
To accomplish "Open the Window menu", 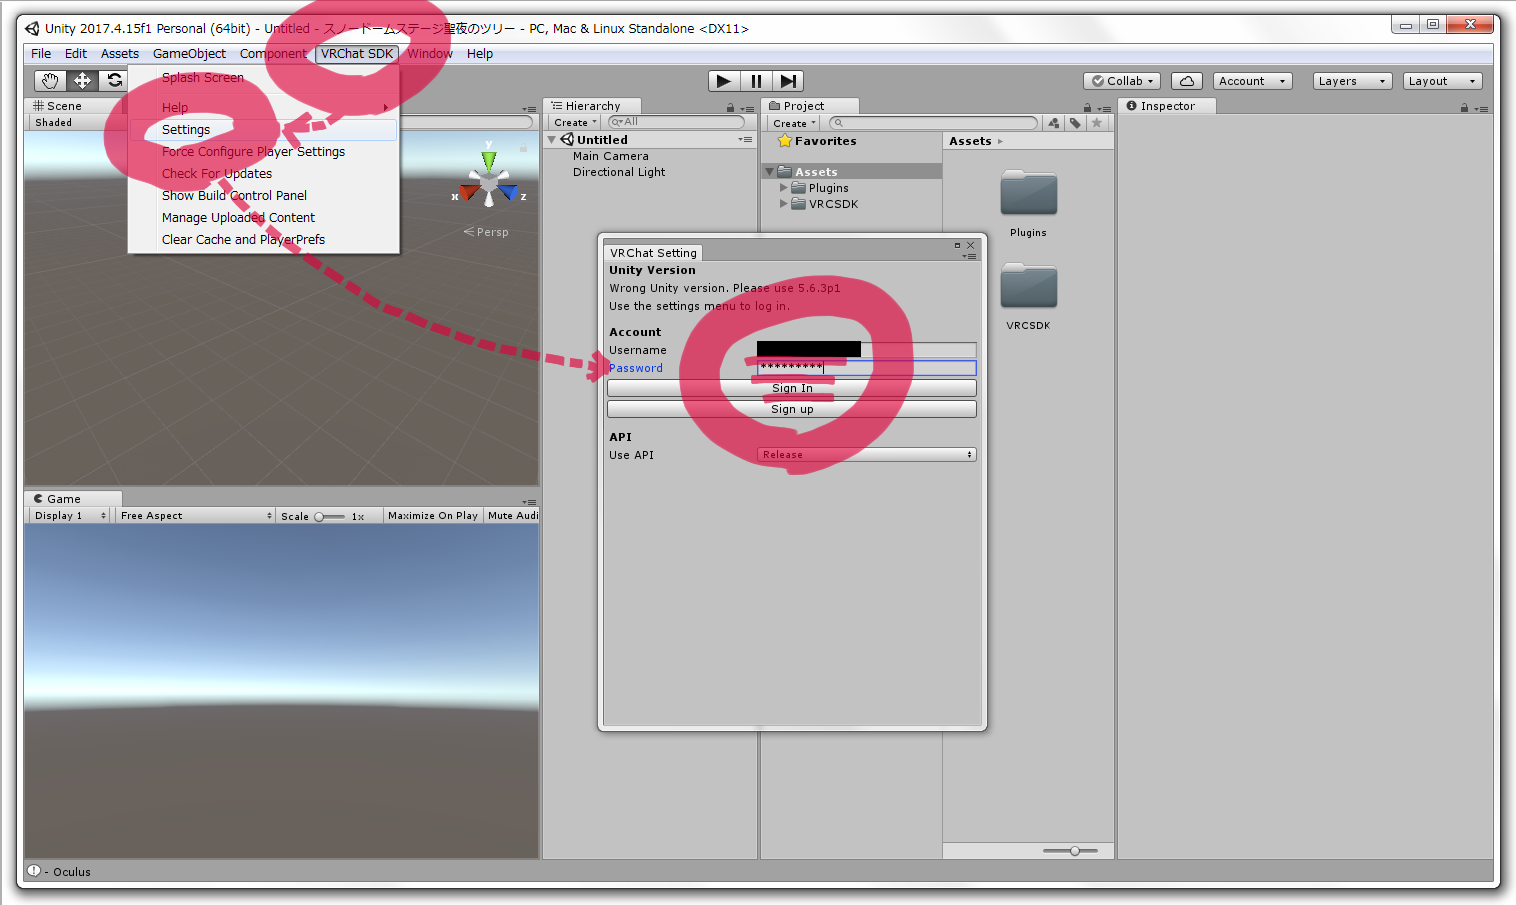I will [x=430, y=54].
